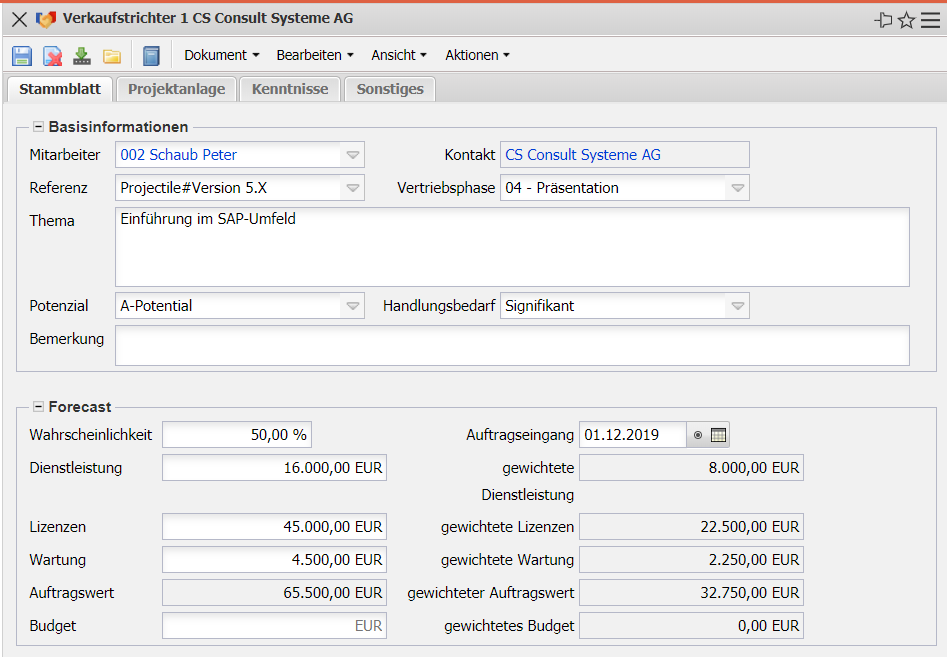Click the delete document icon with red X

click(52, 56)
